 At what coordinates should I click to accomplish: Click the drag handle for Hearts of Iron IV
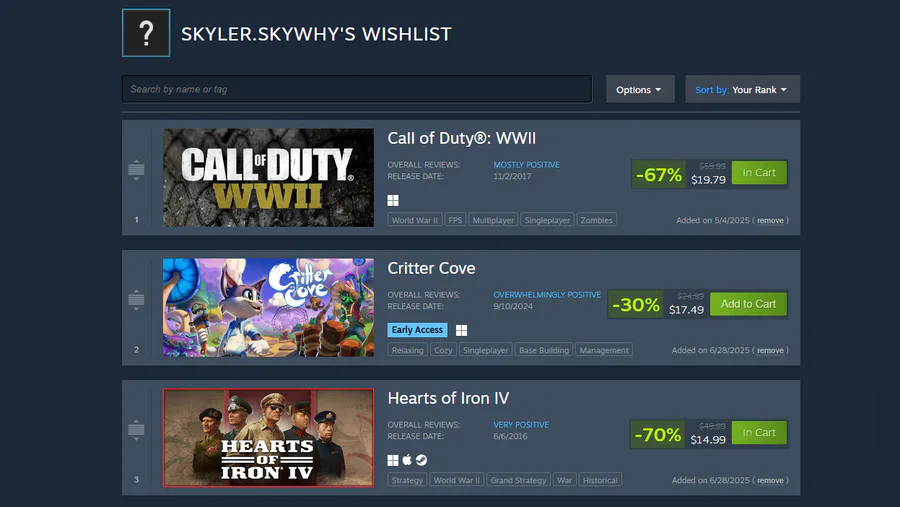coord(136,430)
